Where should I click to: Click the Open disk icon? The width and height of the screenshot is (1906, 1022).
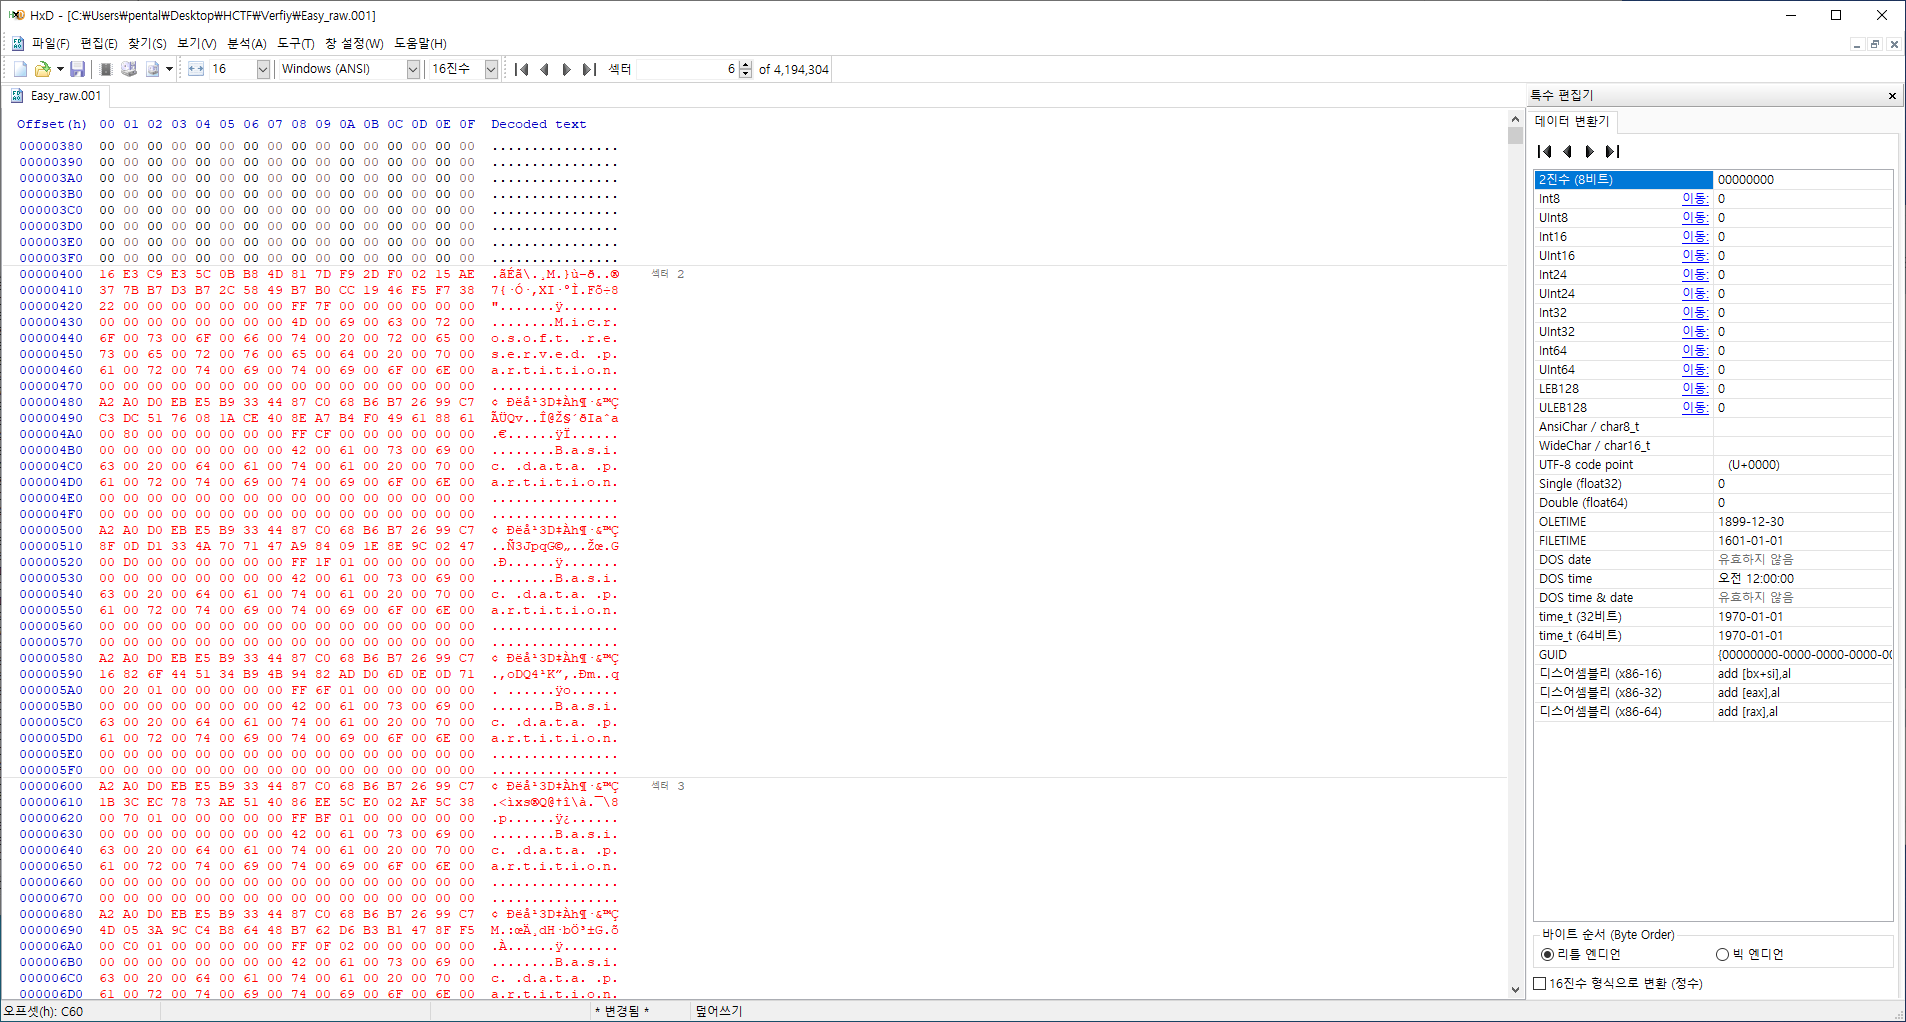click(129, 69)
